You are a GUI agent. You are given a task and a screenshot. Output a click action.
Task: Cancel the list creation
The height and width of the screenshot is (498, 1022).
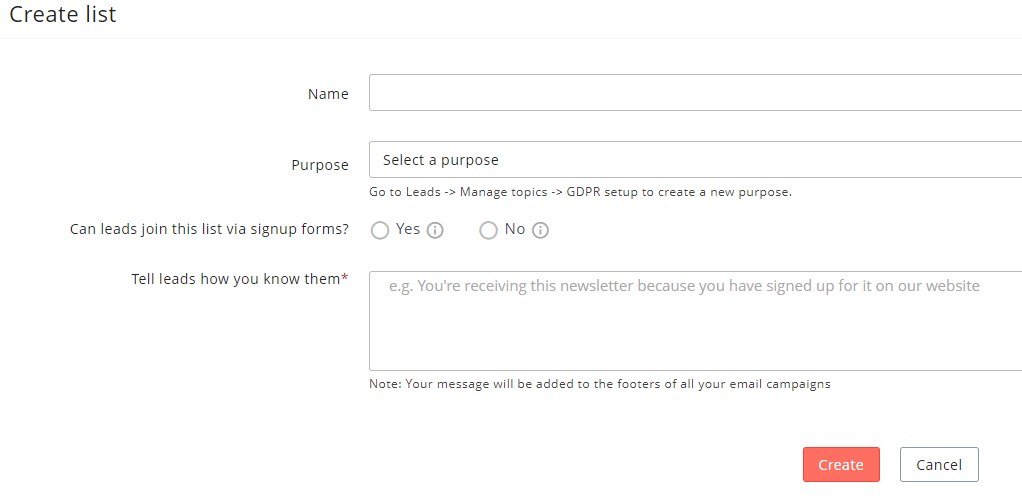tap(938, 464)
